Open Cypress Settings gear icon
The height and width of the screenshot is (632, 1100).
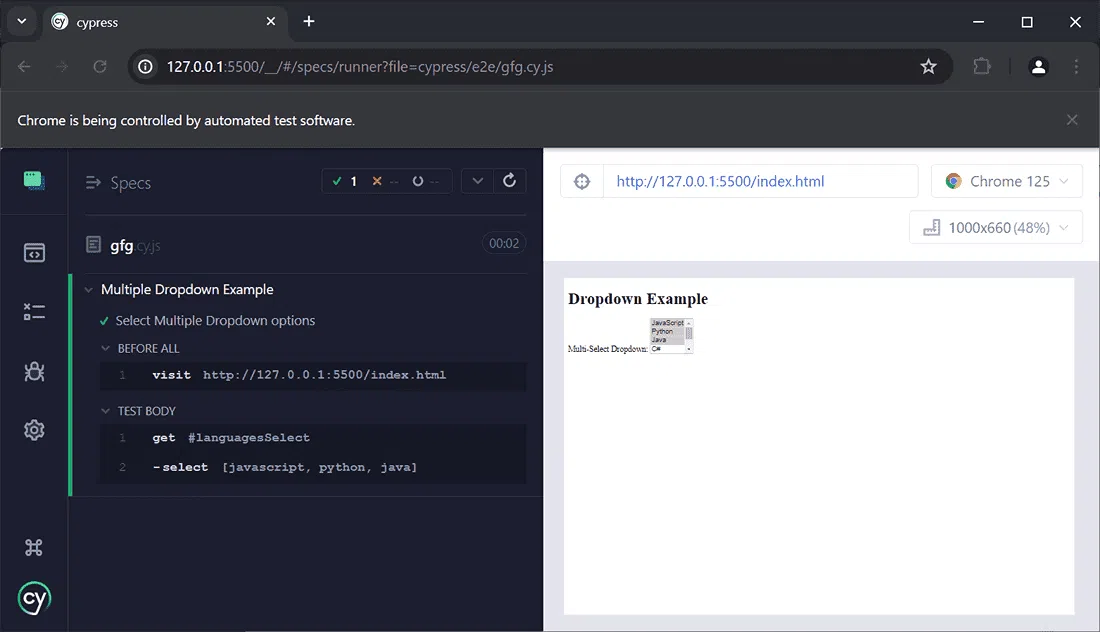34,430
